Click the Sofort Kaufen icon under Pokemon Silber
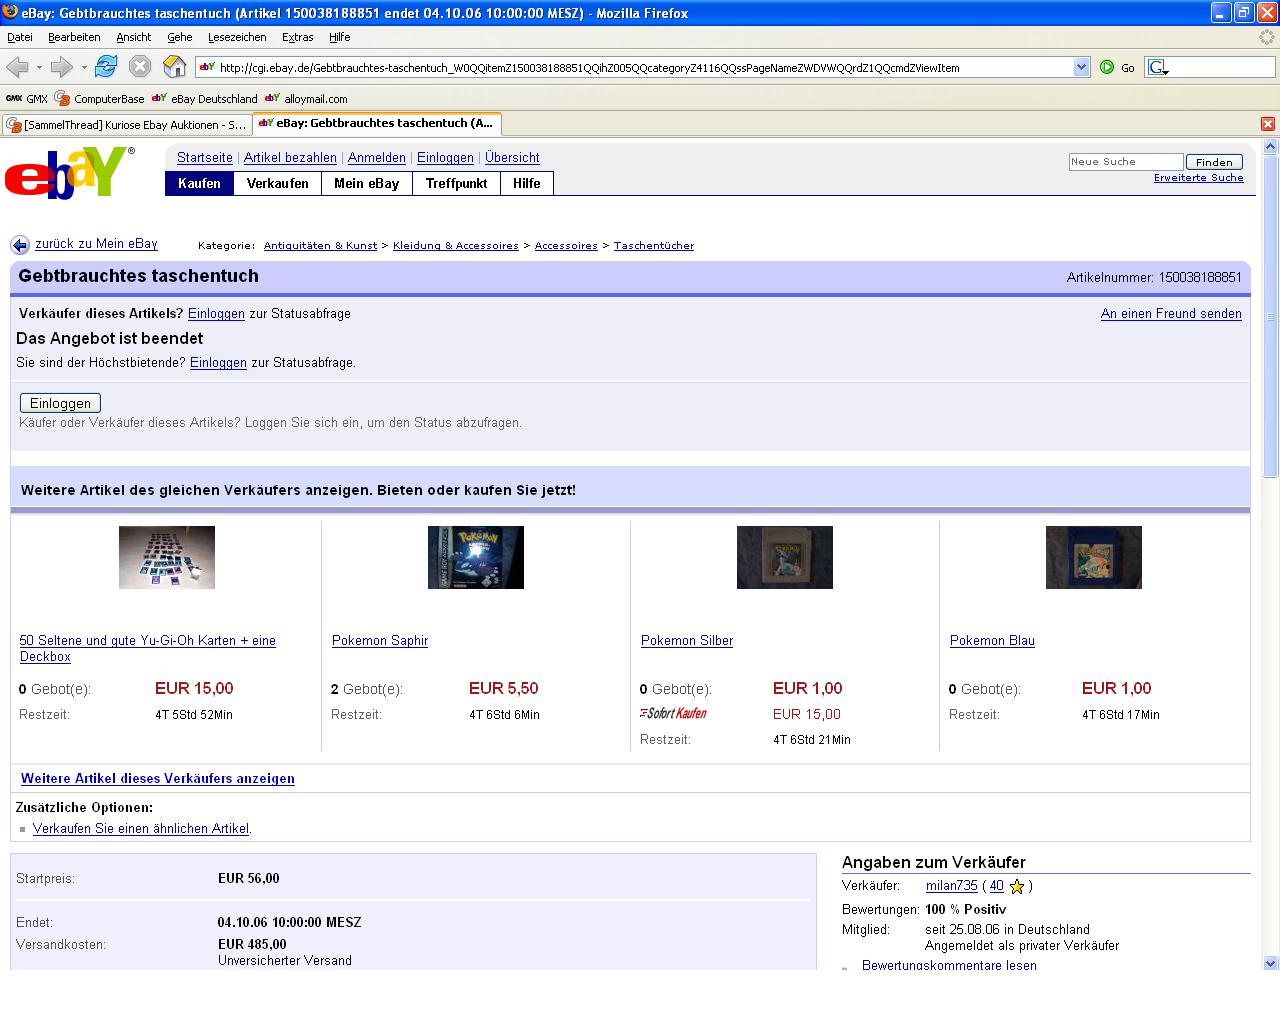 [x=673, y=713]
